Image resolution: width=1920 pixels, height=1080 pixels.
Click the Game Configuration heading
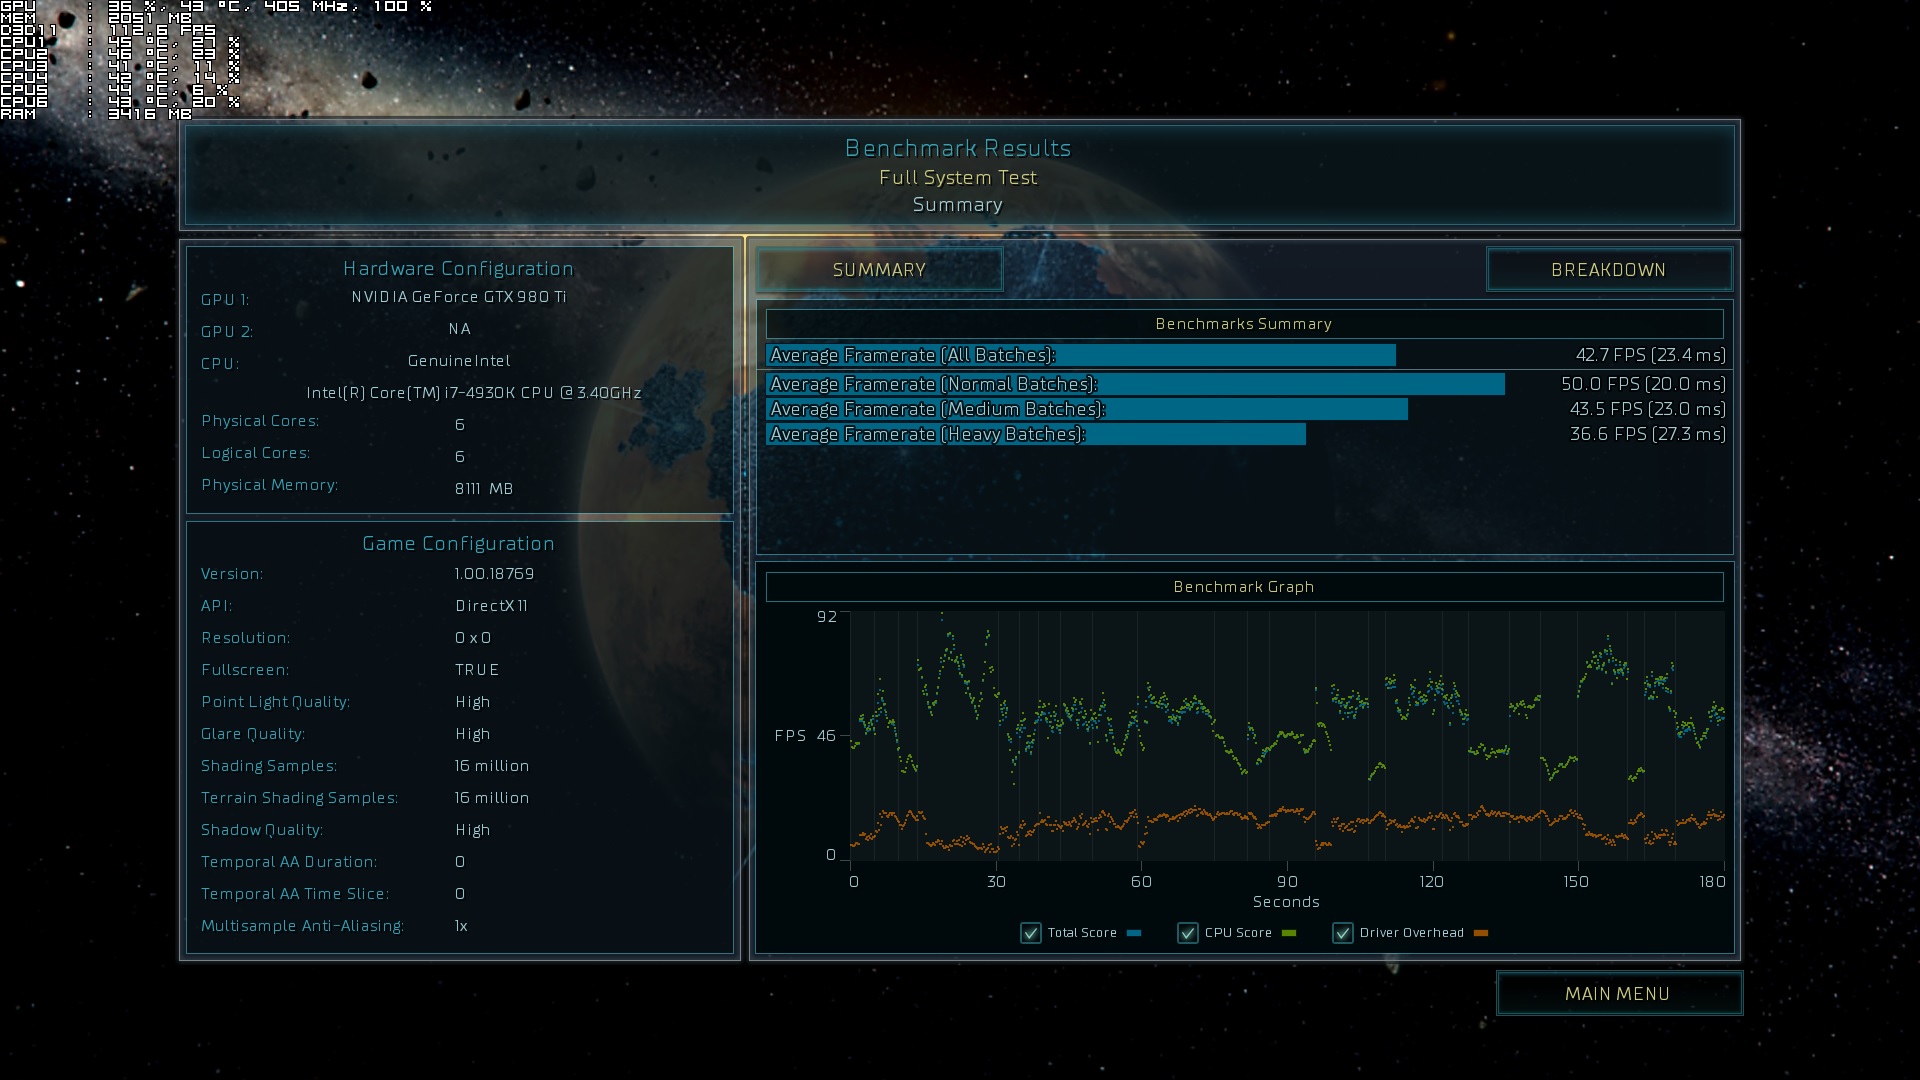pos(458,543)
